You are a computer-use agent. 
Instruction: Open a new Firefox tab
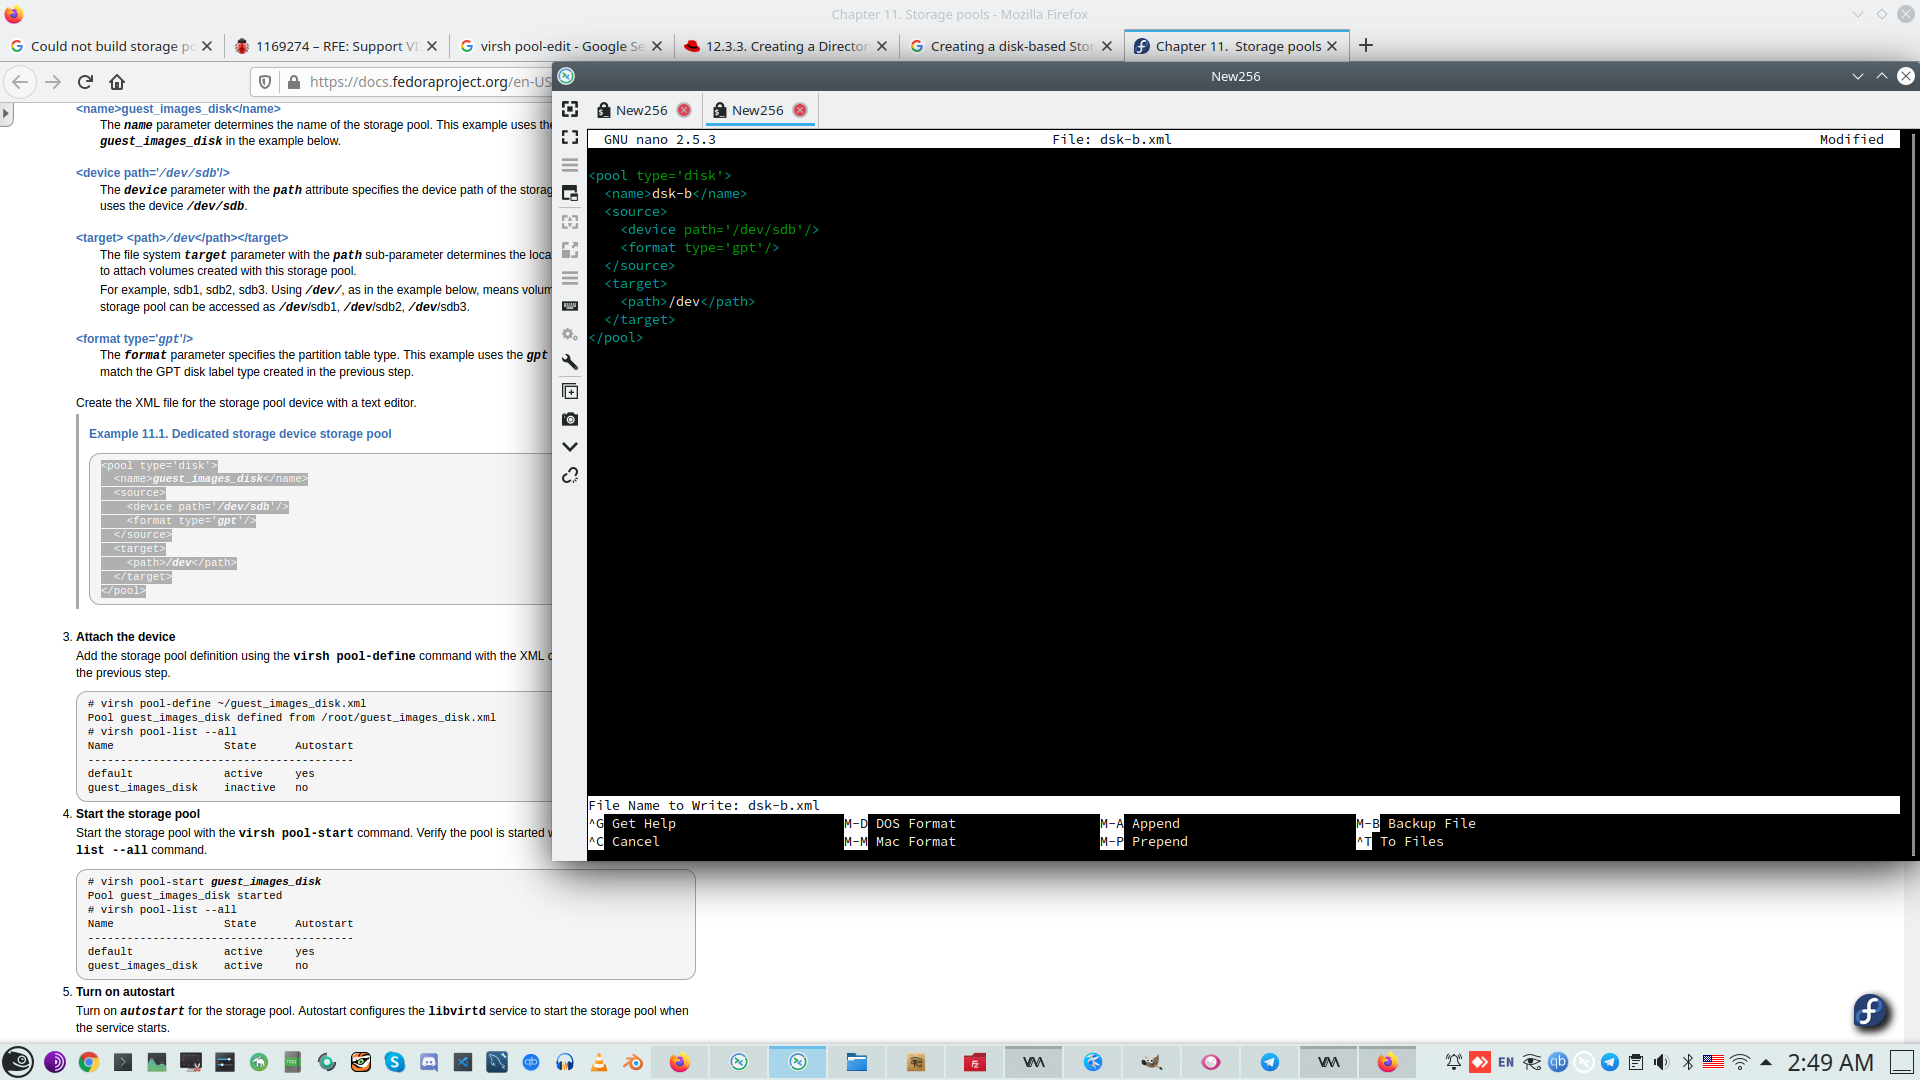[1366, 46]
